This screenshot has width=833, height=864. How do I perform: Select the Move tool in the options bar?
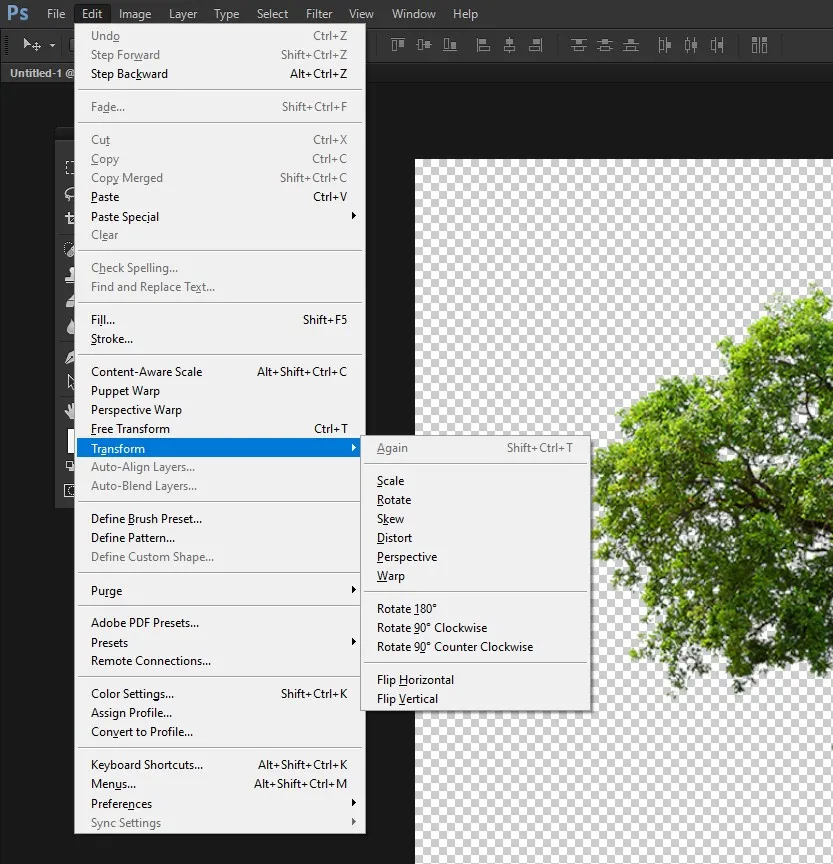tap(31, 45)
